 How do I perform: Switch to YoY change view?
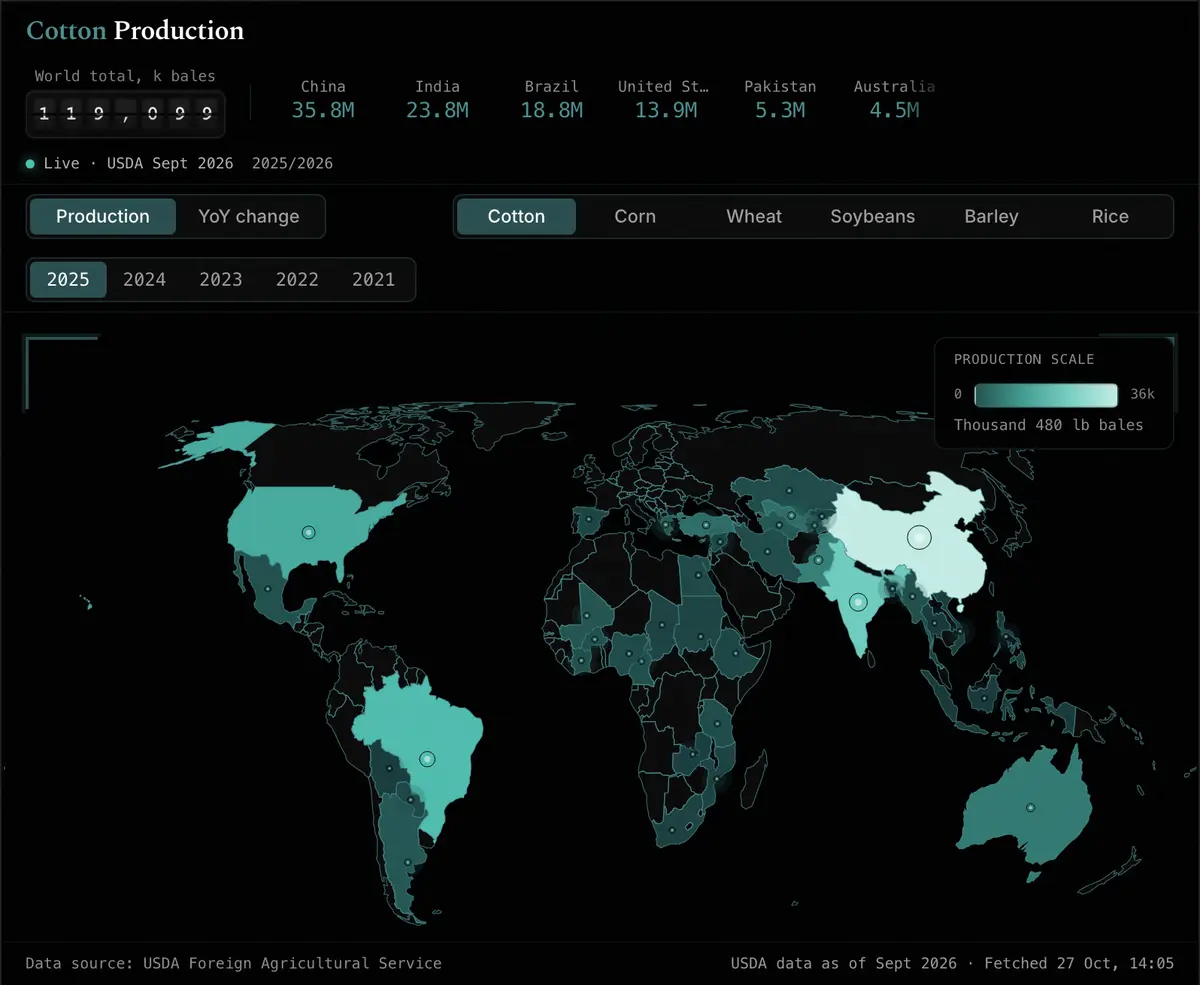pos(249,216)
